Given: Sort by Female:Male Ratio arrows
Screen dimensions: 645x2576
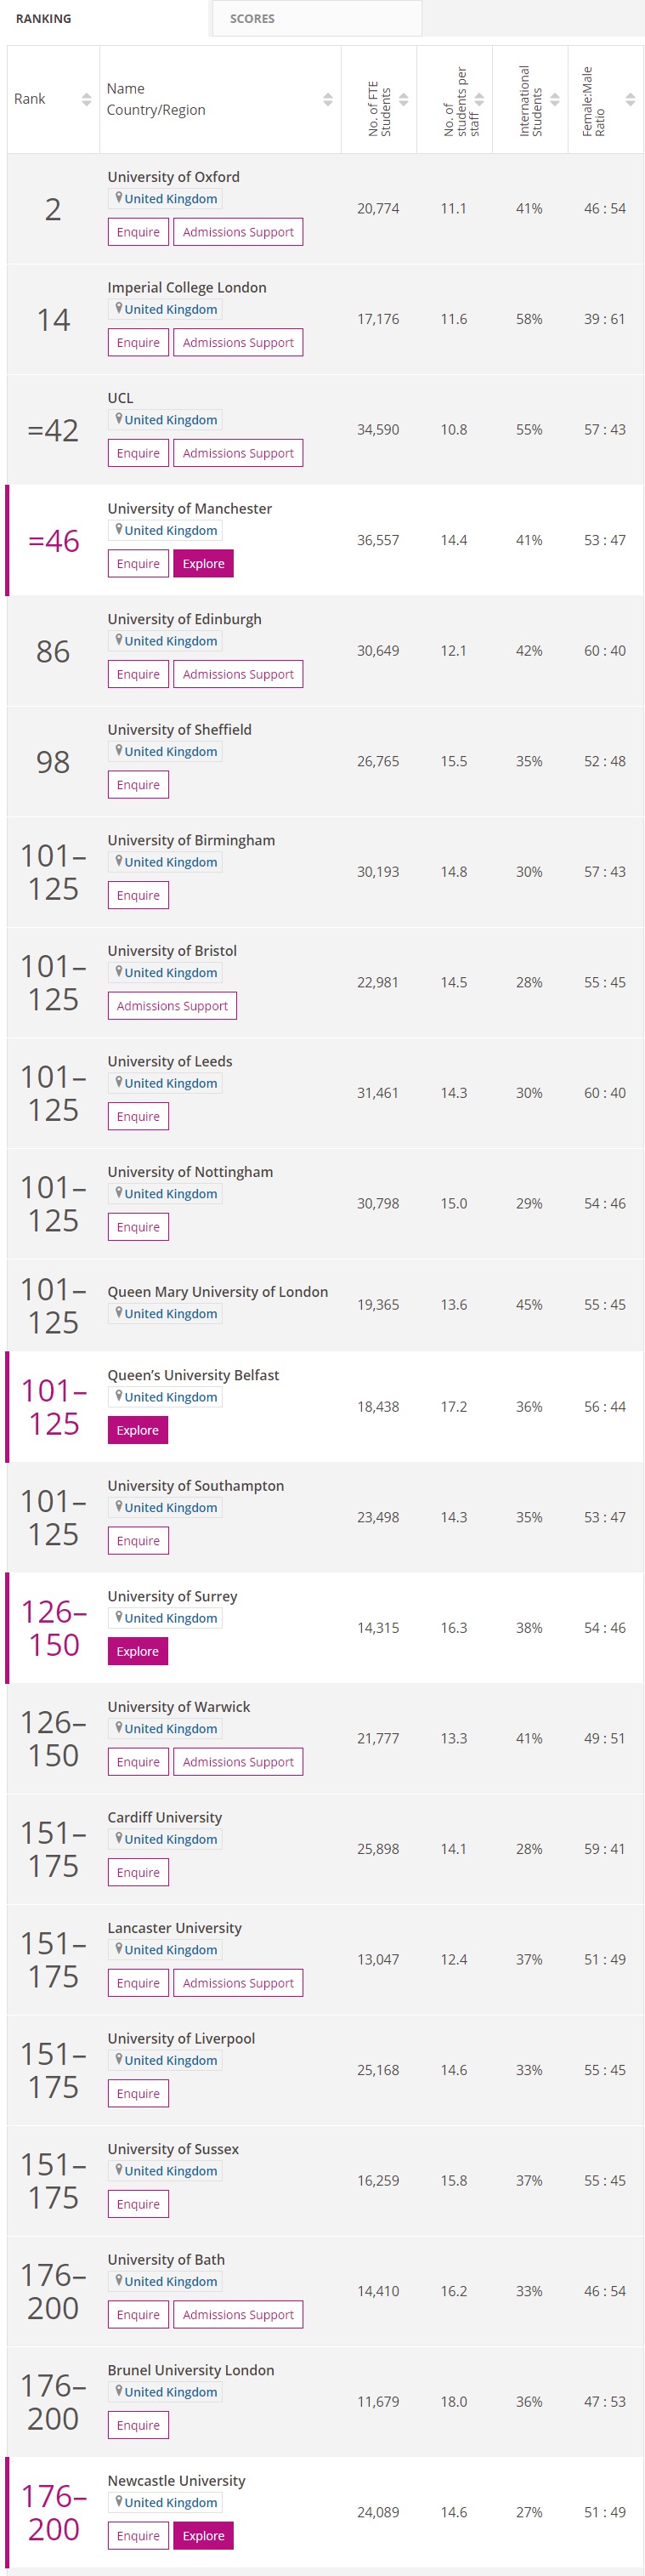Looking at the screenshot, I should click(630, 99).
